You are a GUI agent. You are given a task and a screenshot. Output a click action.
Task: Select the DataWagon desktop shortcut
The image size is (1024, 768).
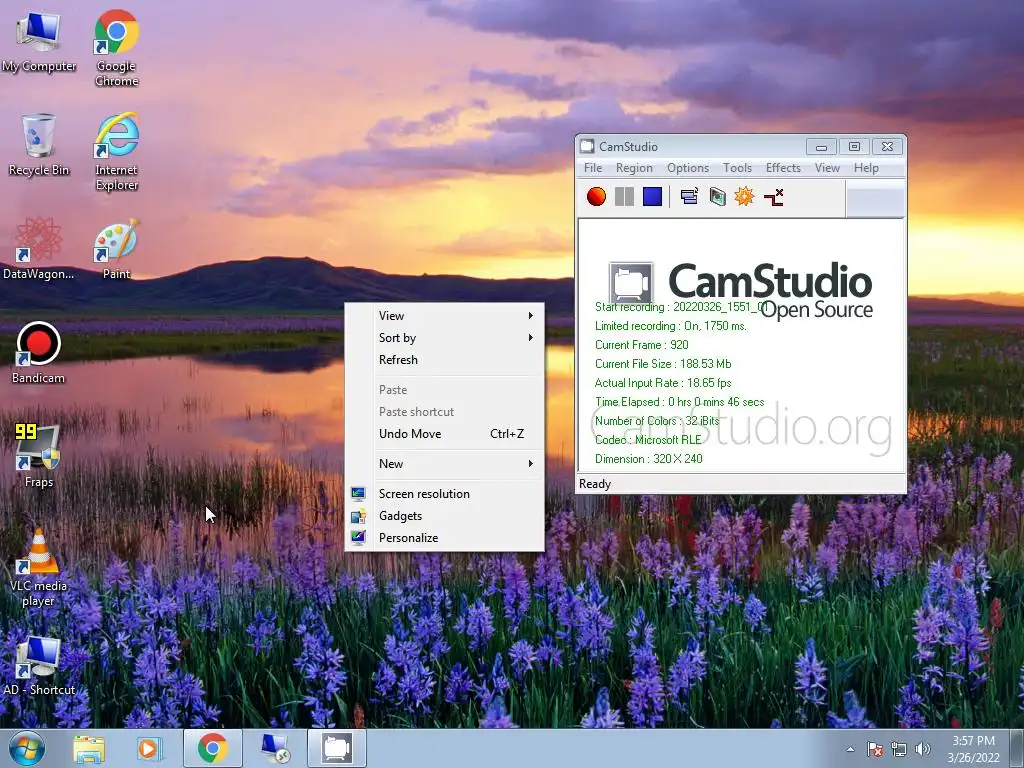(39, 249)
